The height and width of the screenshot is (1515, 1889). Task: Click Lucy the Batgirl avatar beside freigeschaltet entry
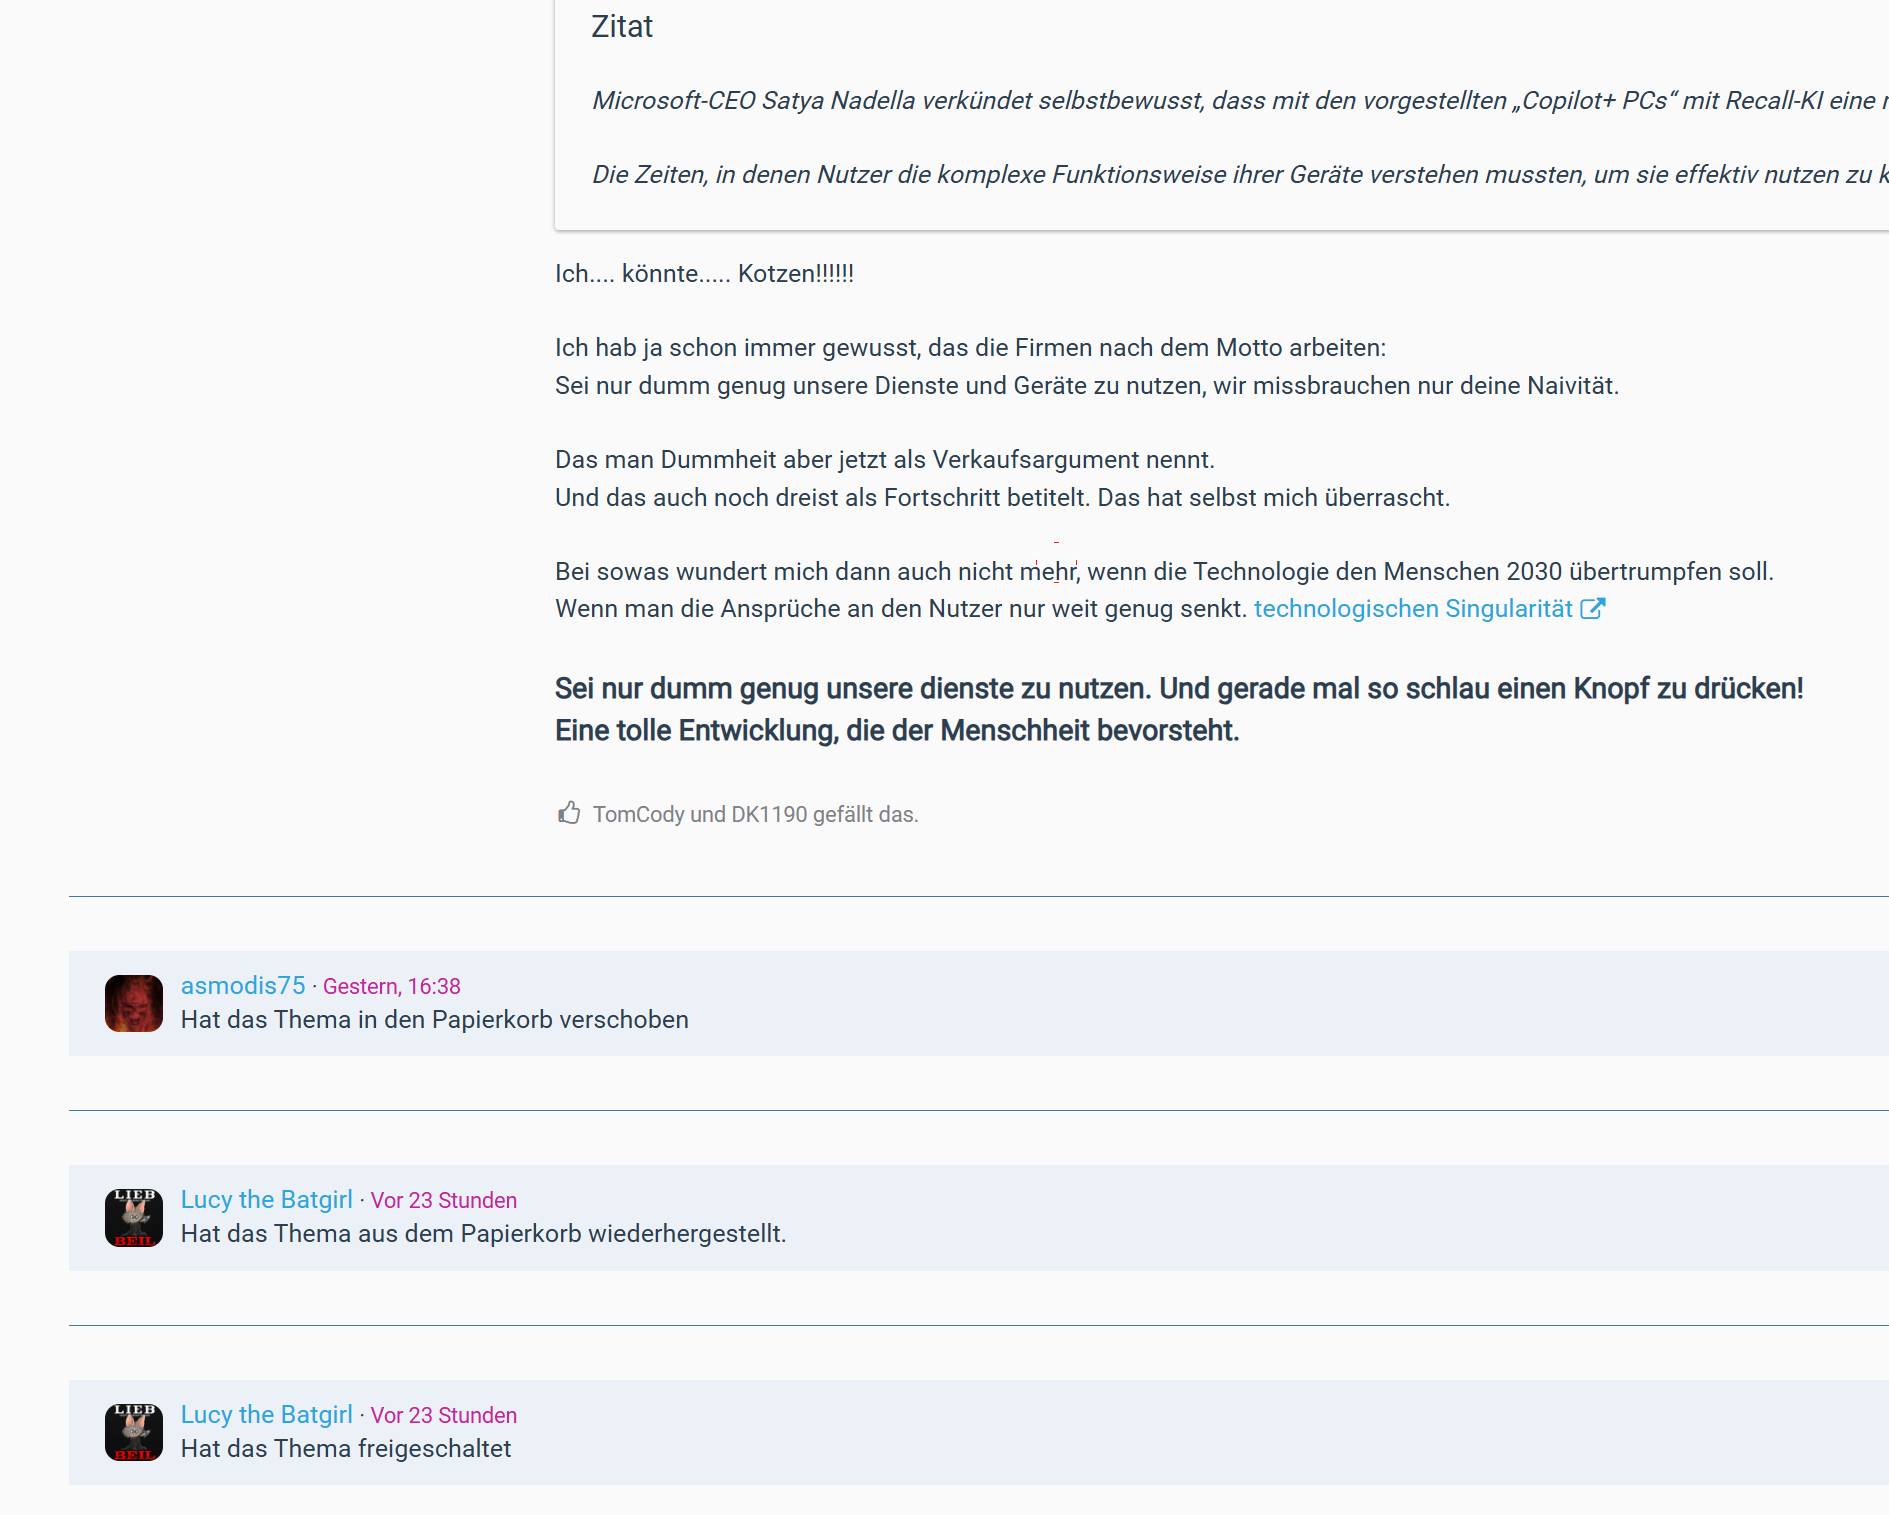click(x=134, y=1432)
